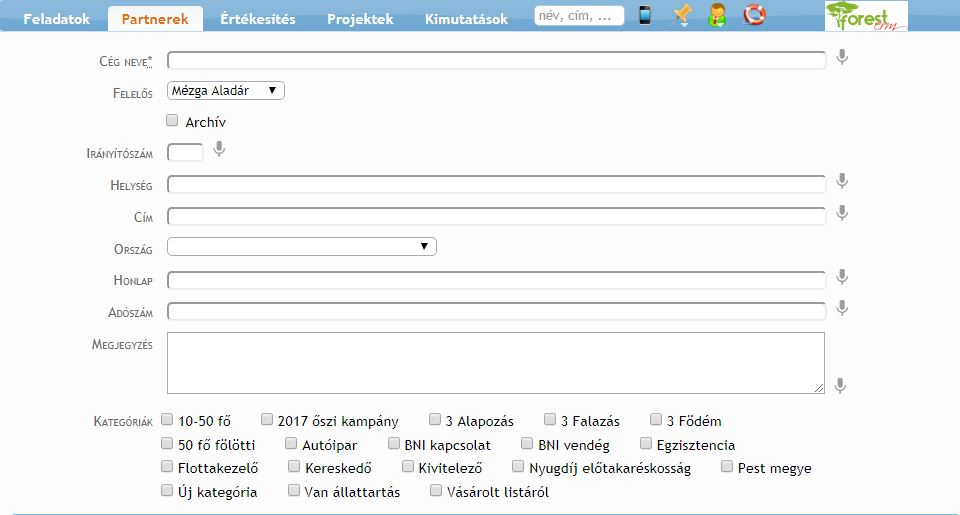Click microphone icon beside Irányítószám field
Screen dimensions: 960x515
[x=219, y=150]
